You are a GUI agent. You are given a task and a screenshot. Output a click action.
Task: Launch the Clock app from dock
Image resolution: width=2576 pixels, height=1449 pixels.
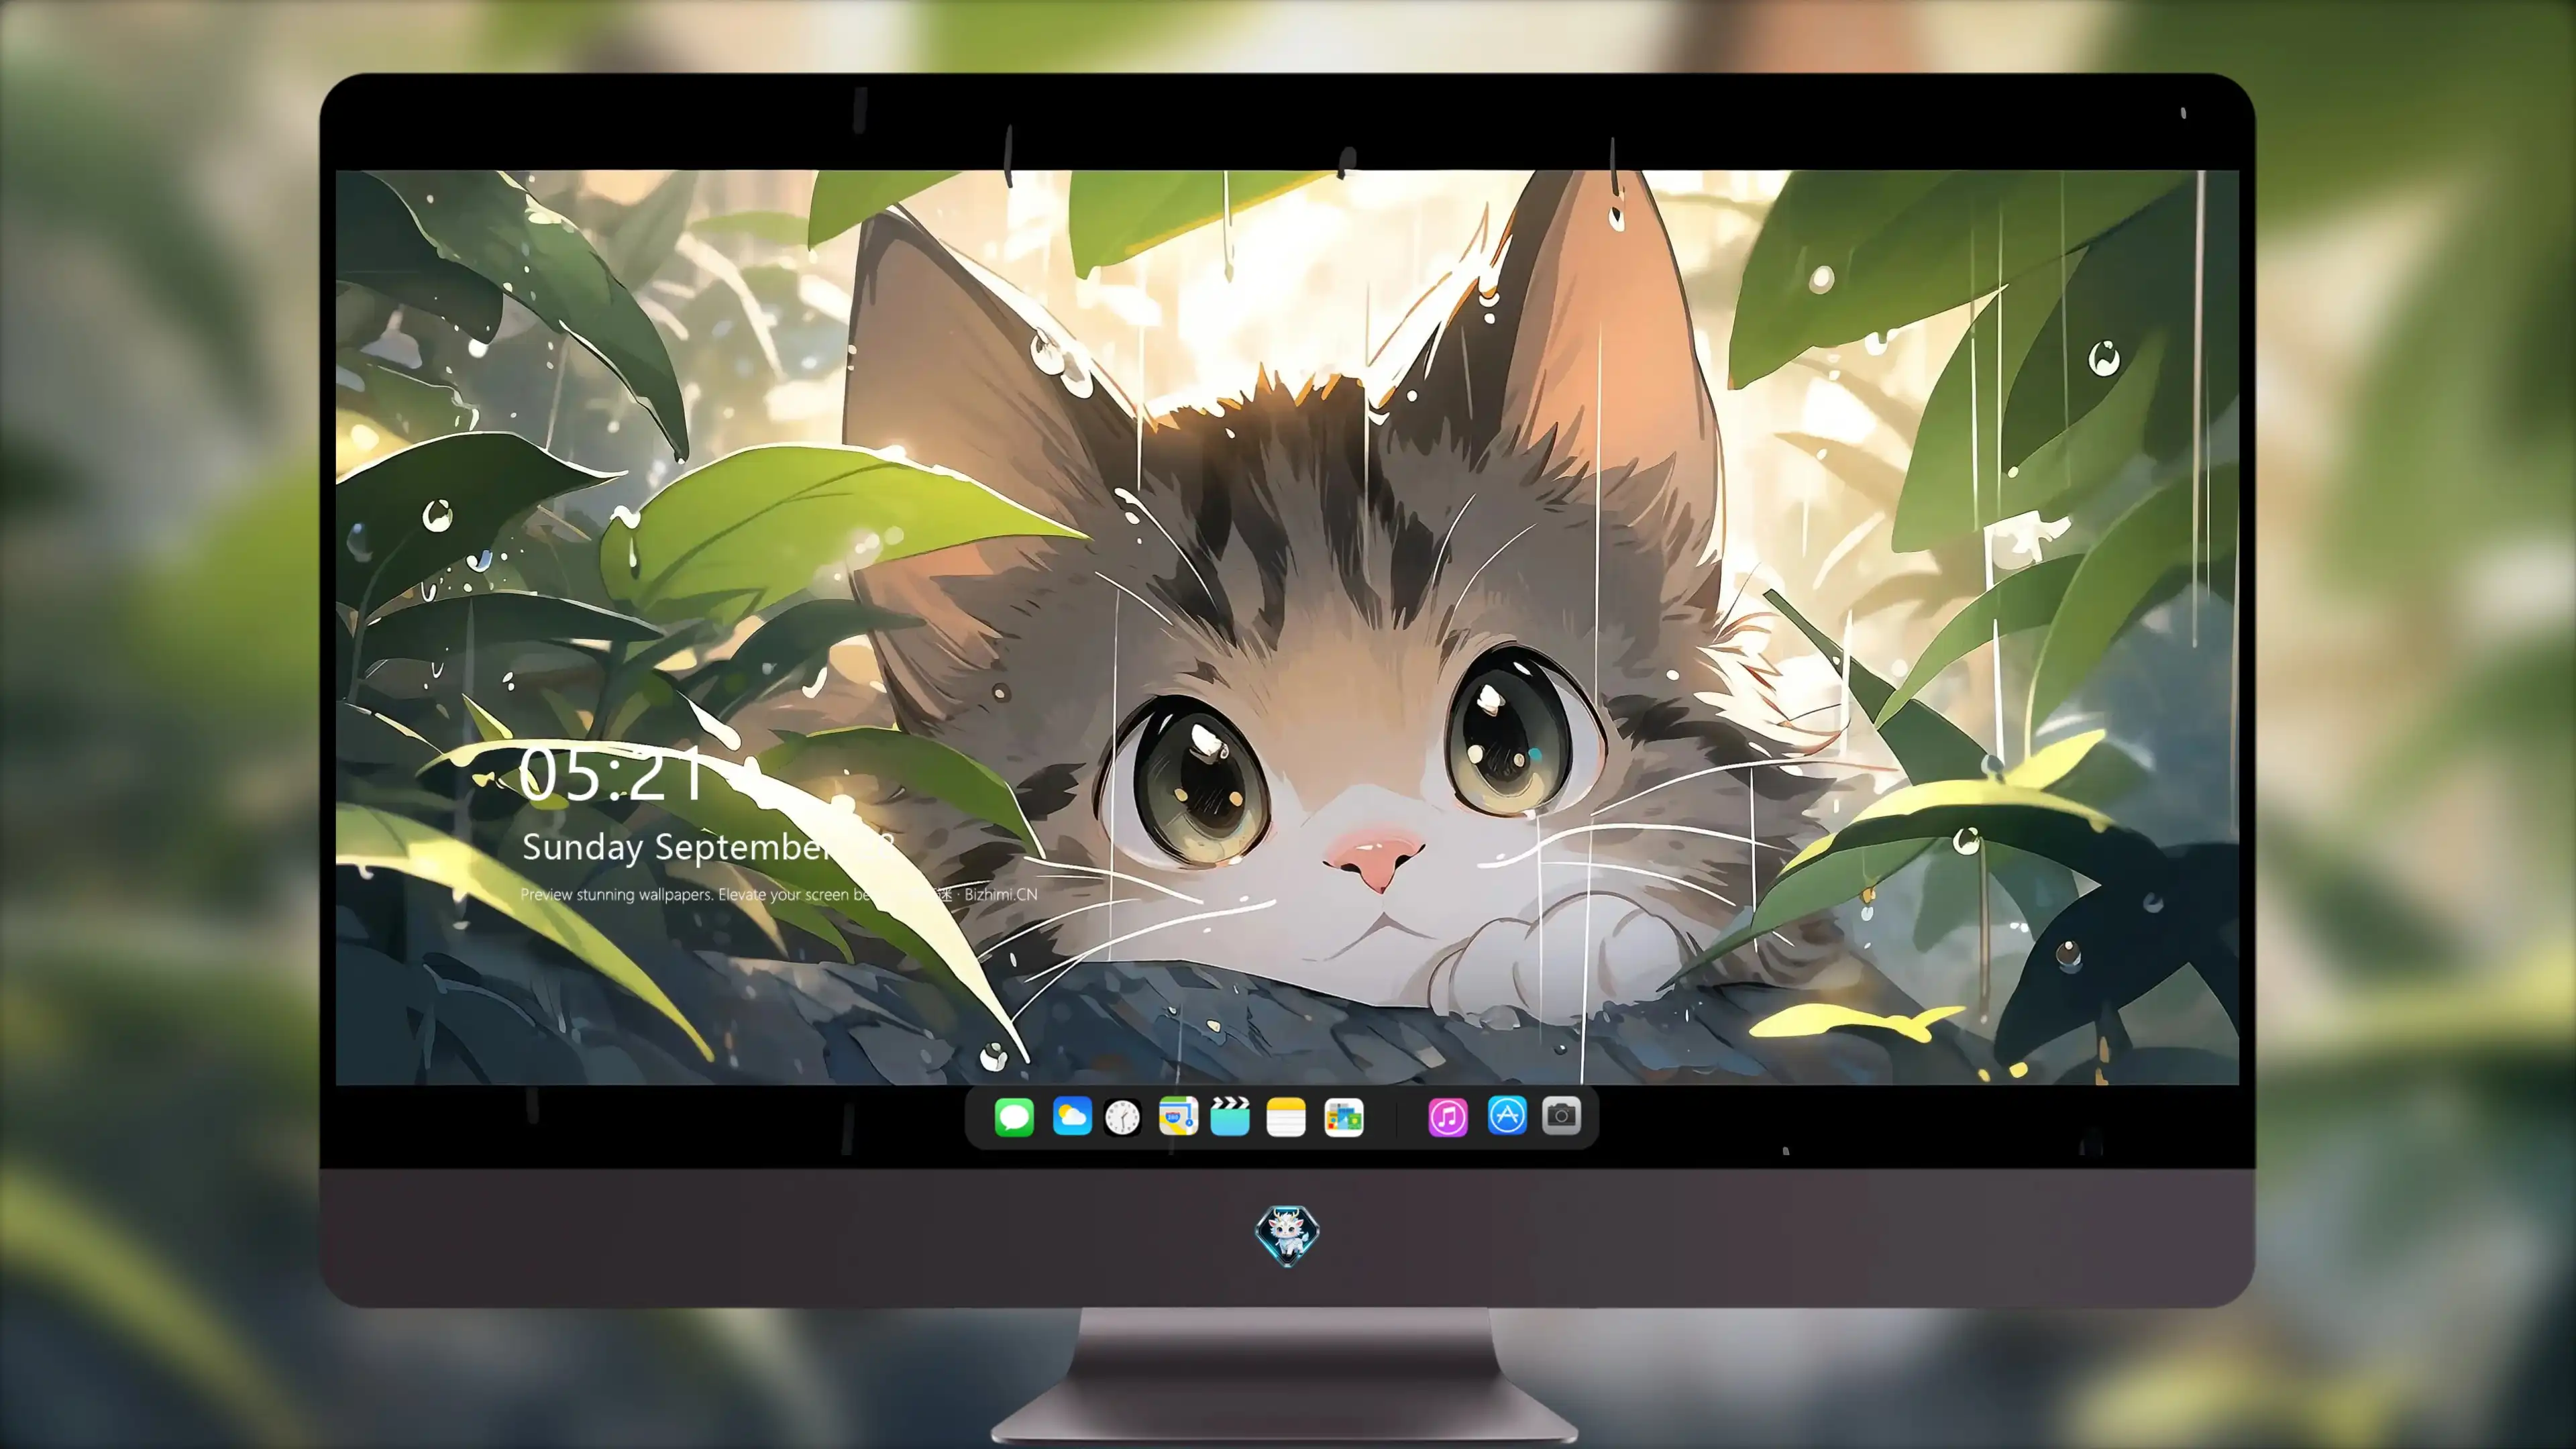[1122, 1117]
